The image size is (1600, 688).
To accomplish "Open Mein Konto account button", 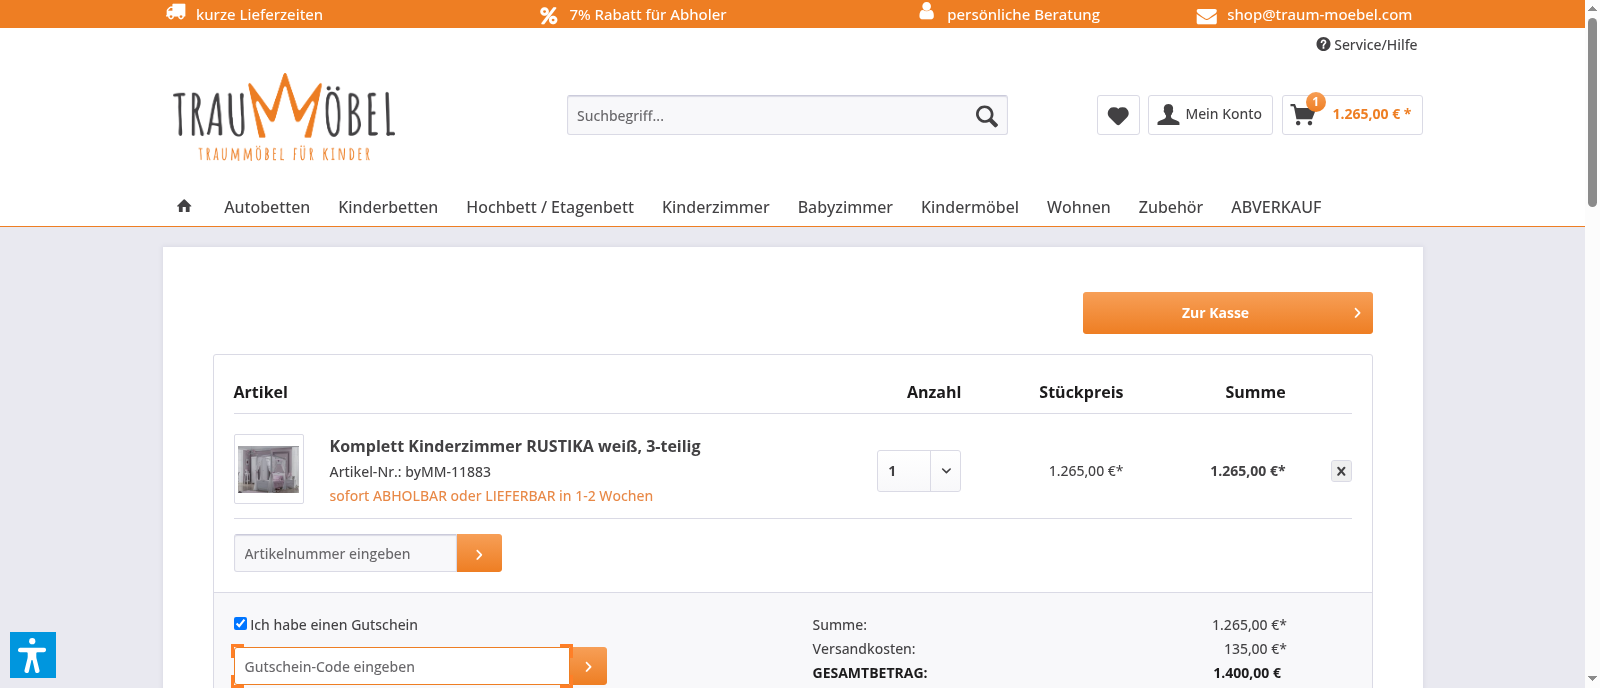I will [x=1210, y=115].
